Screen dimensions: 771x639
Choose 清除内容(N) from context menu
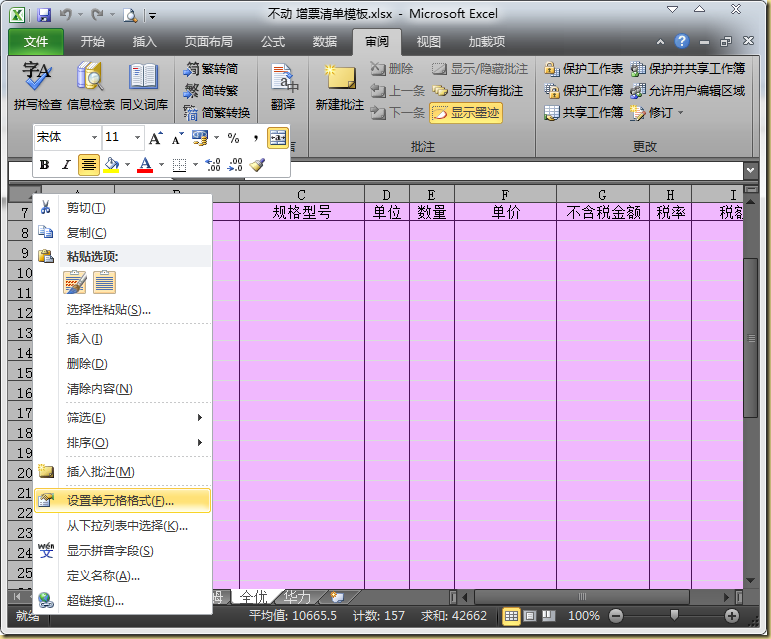click(123, 389)
